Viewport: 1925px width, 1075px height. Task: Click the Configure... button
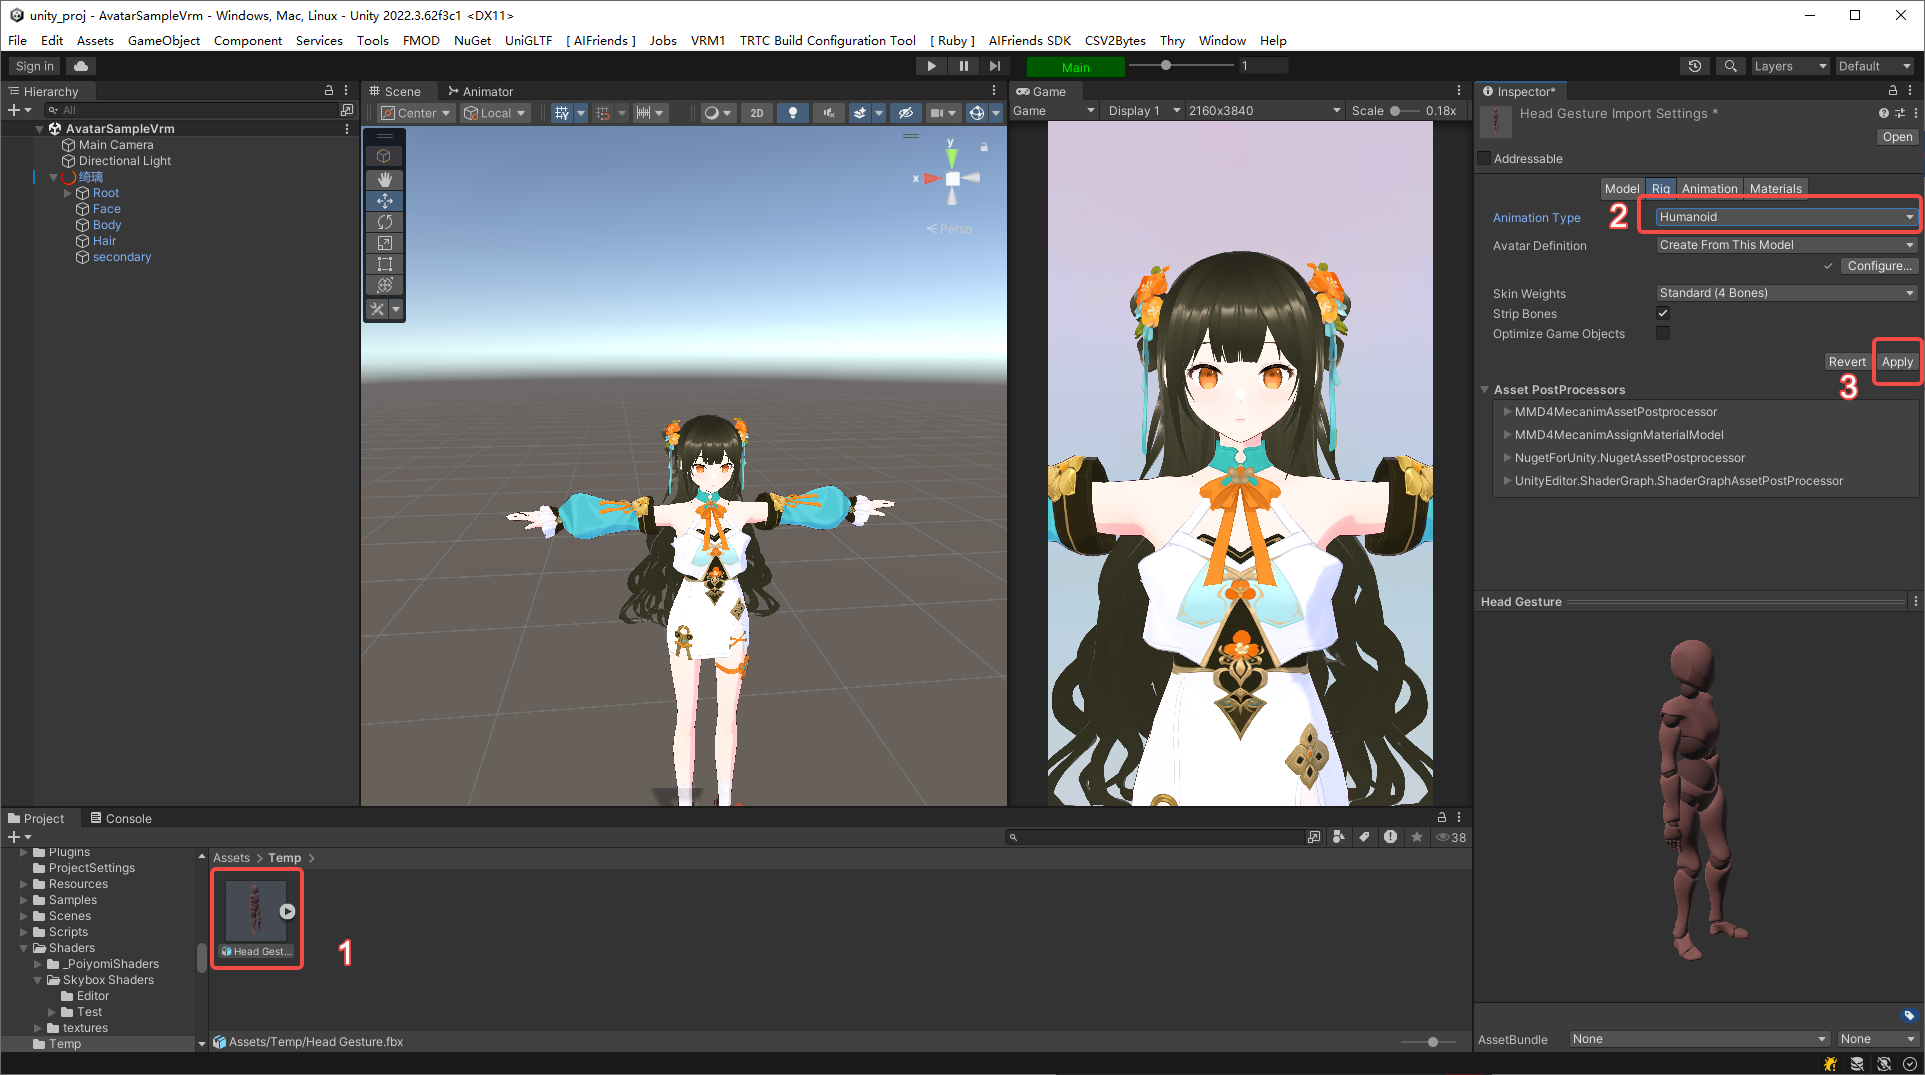click(x=1878, y=266)
